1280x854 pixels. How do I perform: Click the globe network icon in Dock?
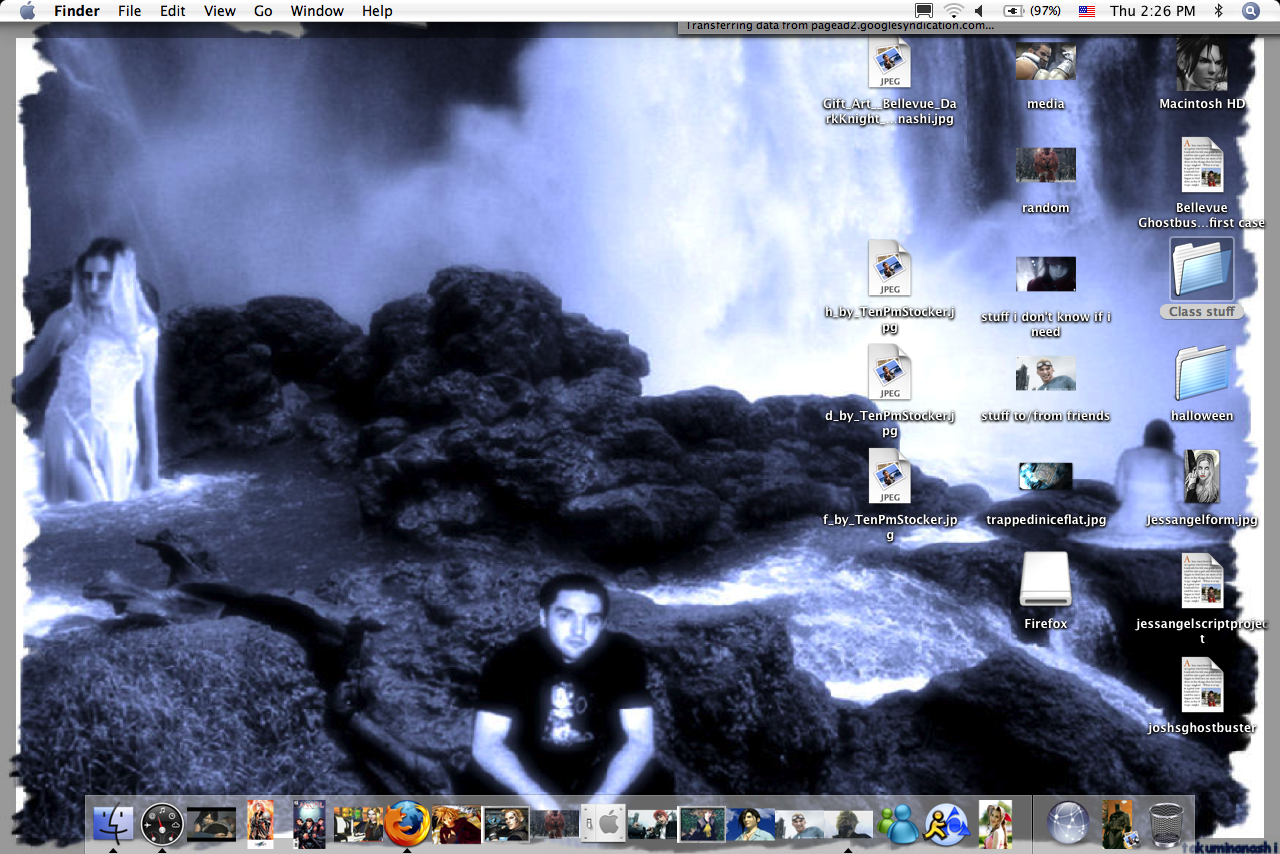click(x=1069, y=824)
